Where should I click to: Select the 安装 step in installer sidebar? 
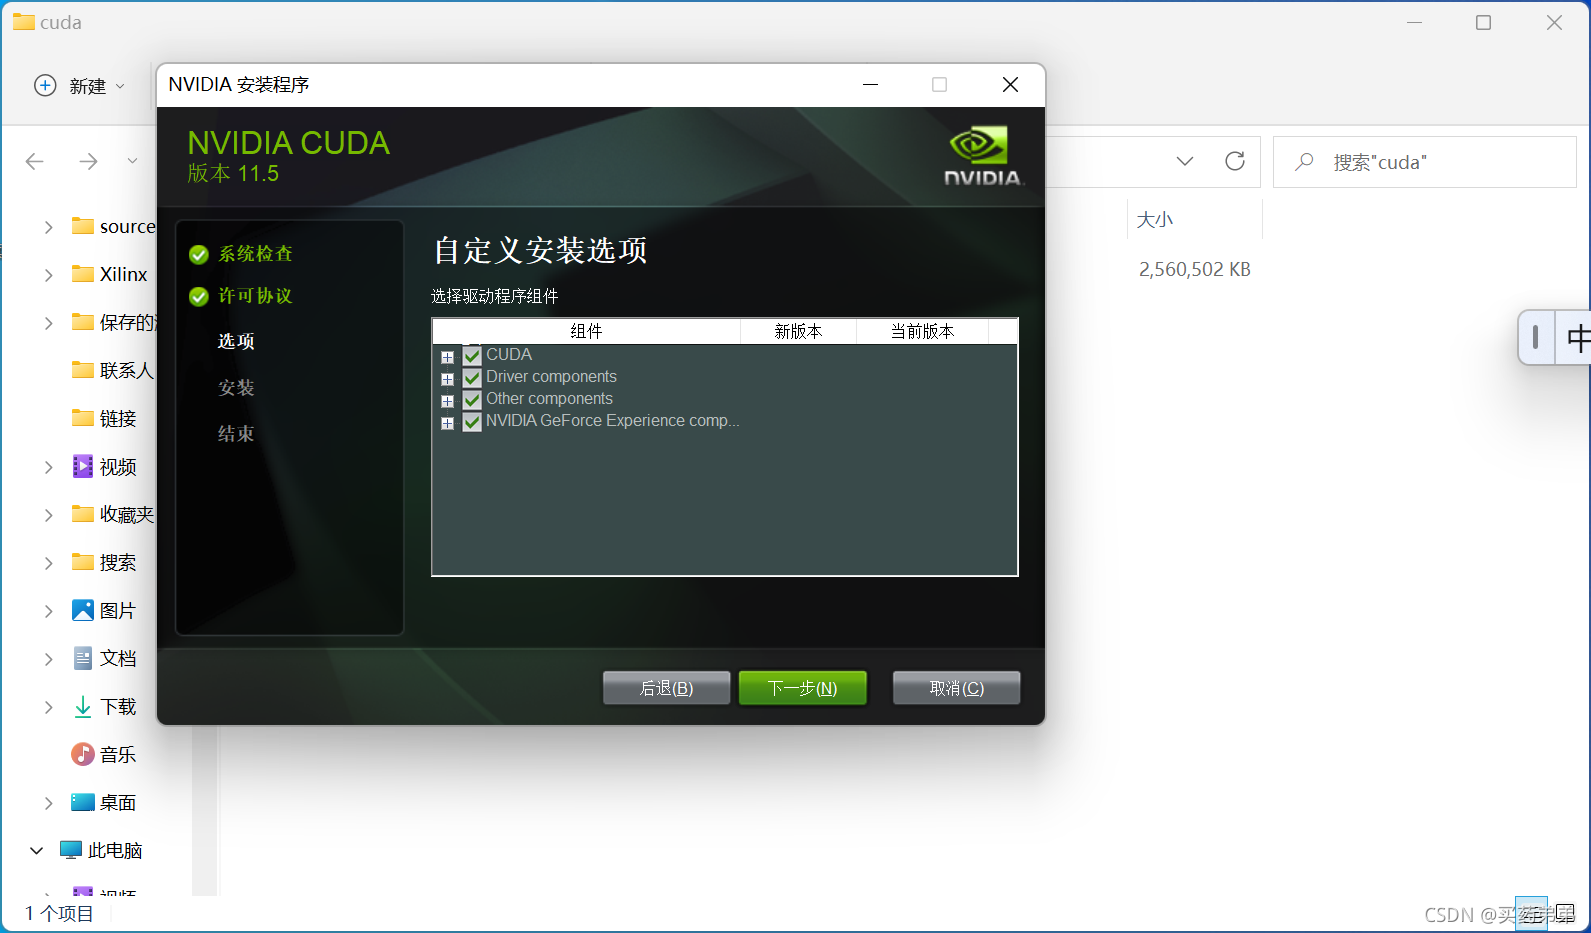click(x=236, y=387)
